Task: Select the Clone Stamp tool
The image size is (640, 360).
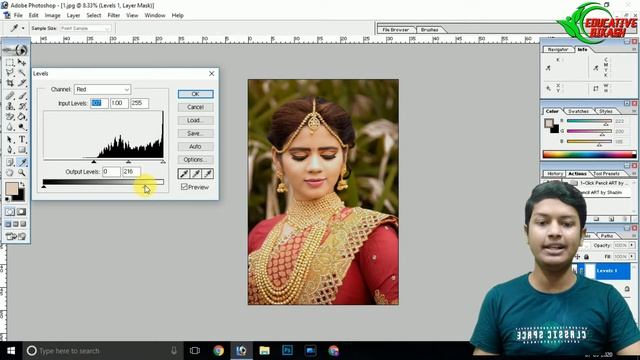Action: 10,106
